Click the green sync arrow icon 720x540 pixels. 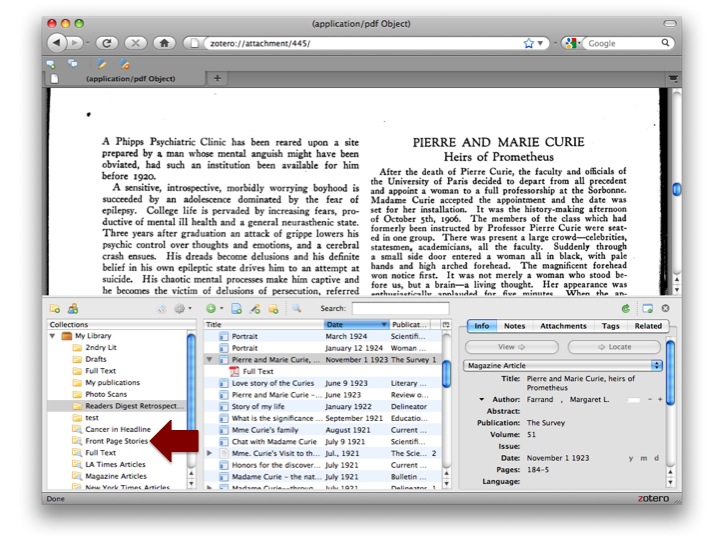(x=625, y=309)
